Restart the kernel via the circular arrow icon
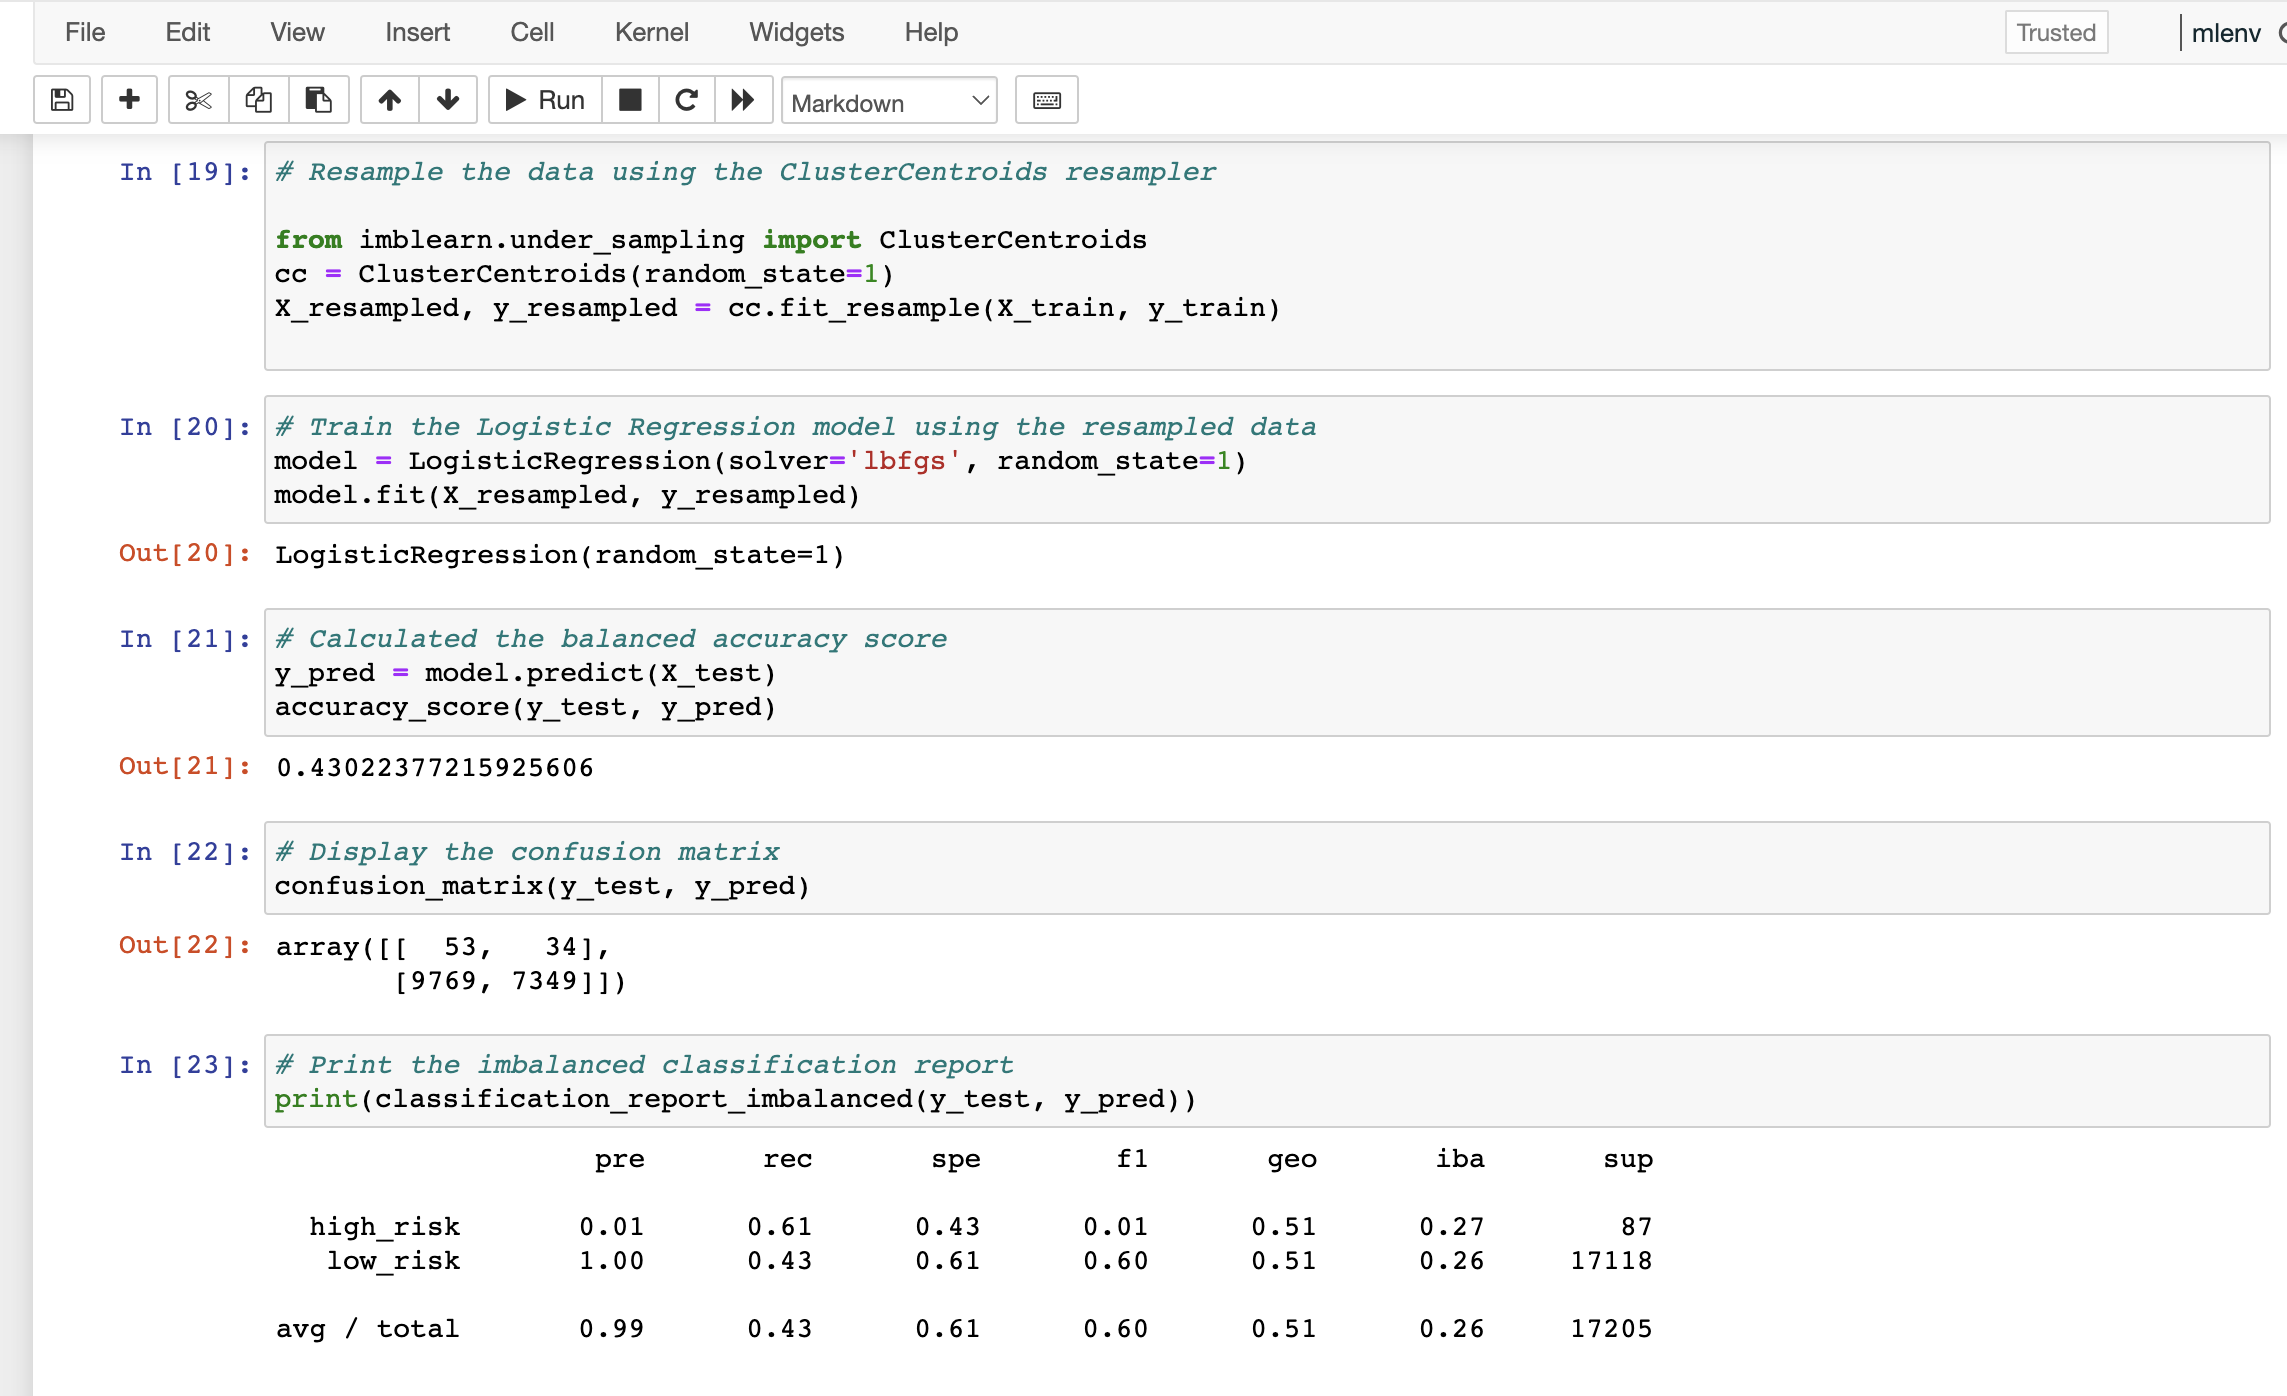Viewport: 2287px width, 1396px height. coord(686,100)
